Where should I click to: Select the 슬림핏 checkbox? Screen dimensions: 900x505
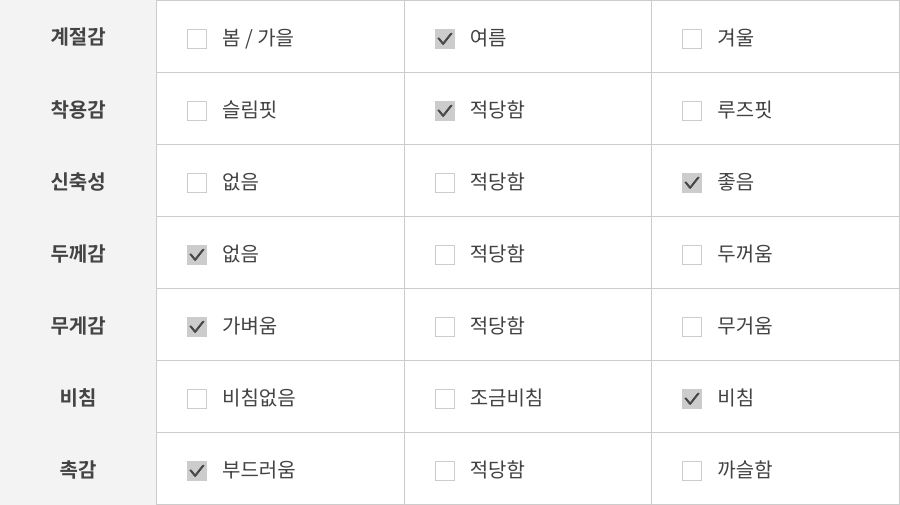pyautogui.click(x=197, y=111)
